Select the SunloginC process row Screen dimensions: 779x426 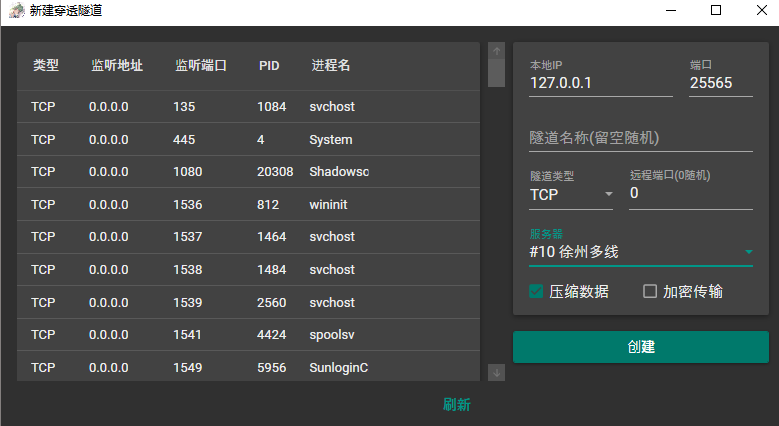[248, 367]
